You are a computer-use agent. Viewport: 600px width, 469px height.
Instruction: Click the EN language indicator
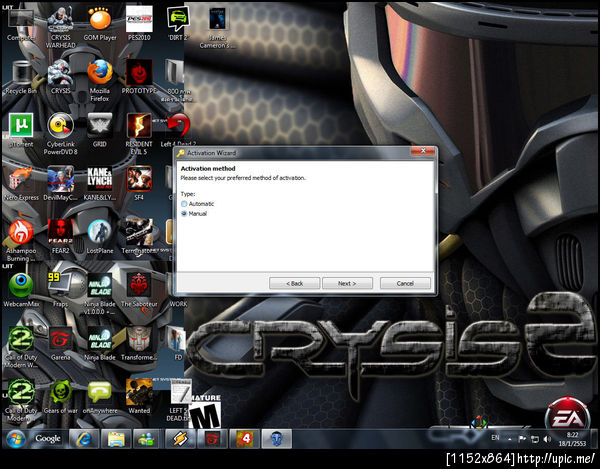click(x=495, y=438)
